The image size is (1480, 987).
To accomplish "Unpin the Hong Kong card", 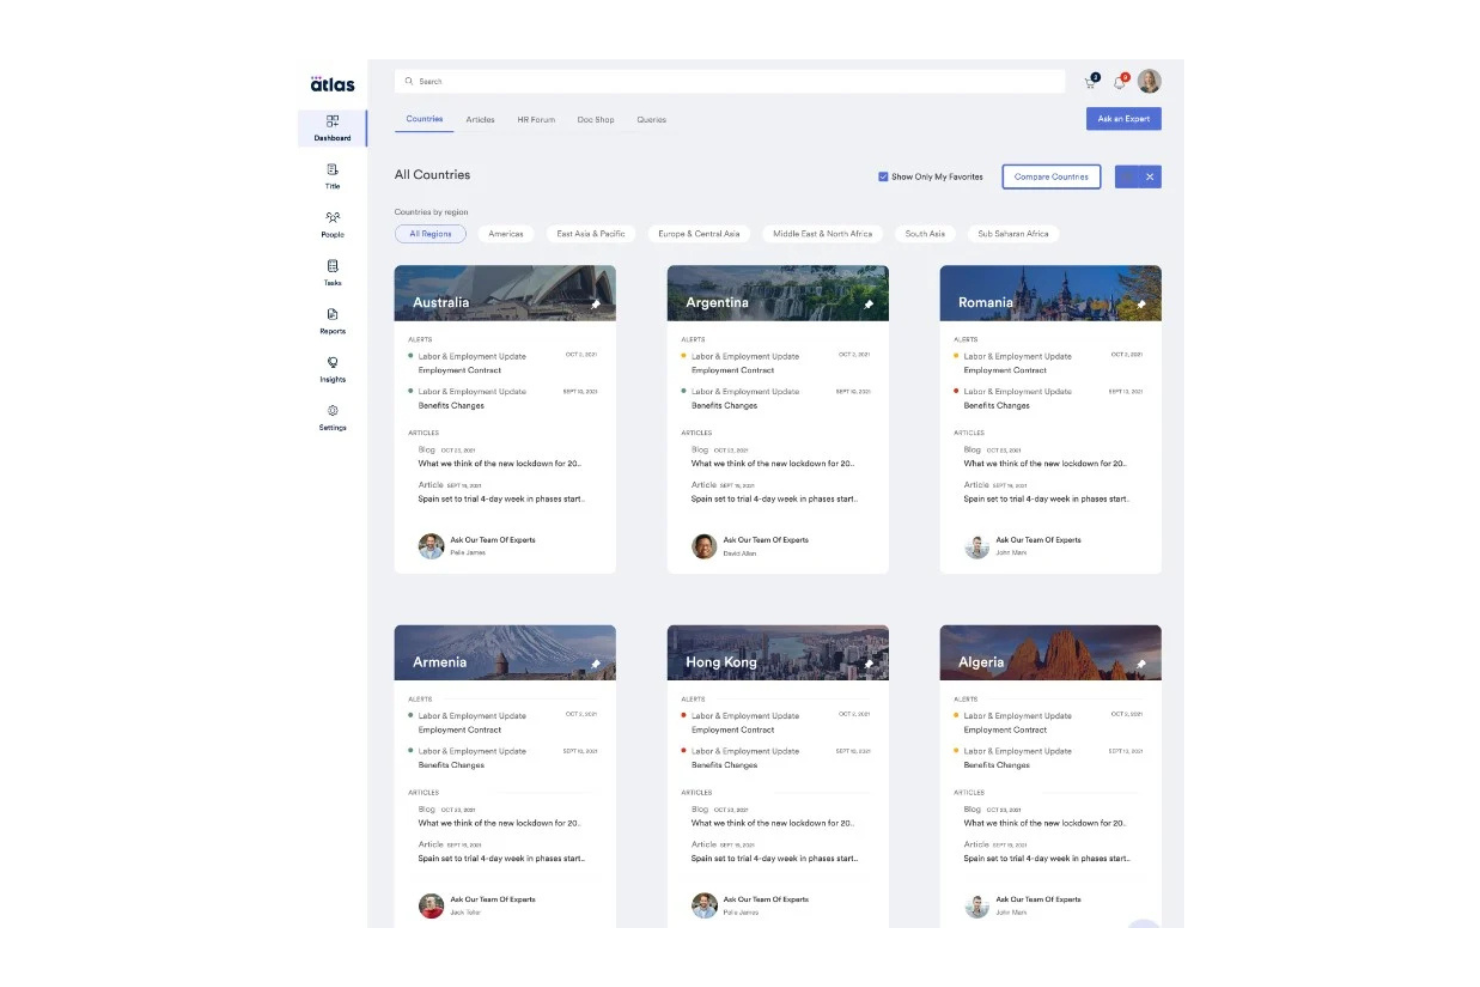I will point(869,663).
